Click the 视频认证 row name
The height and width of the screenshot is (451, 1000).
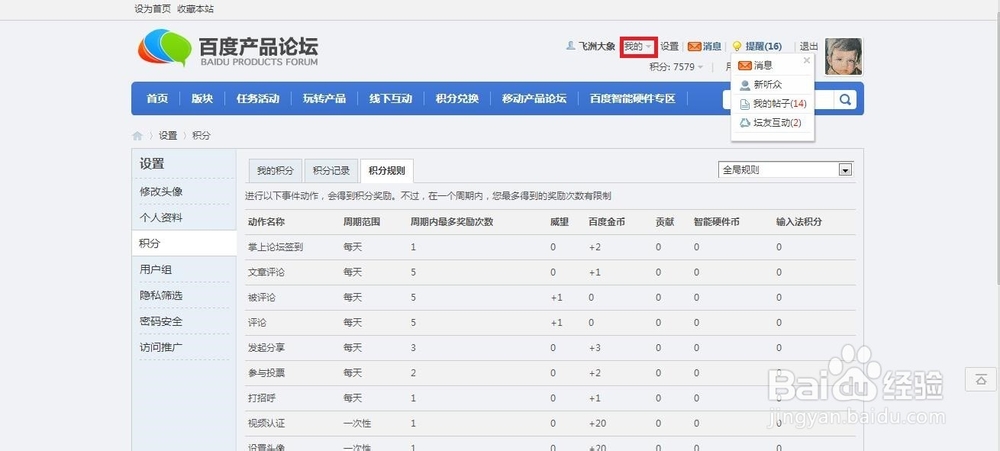(x=266, y=423)
